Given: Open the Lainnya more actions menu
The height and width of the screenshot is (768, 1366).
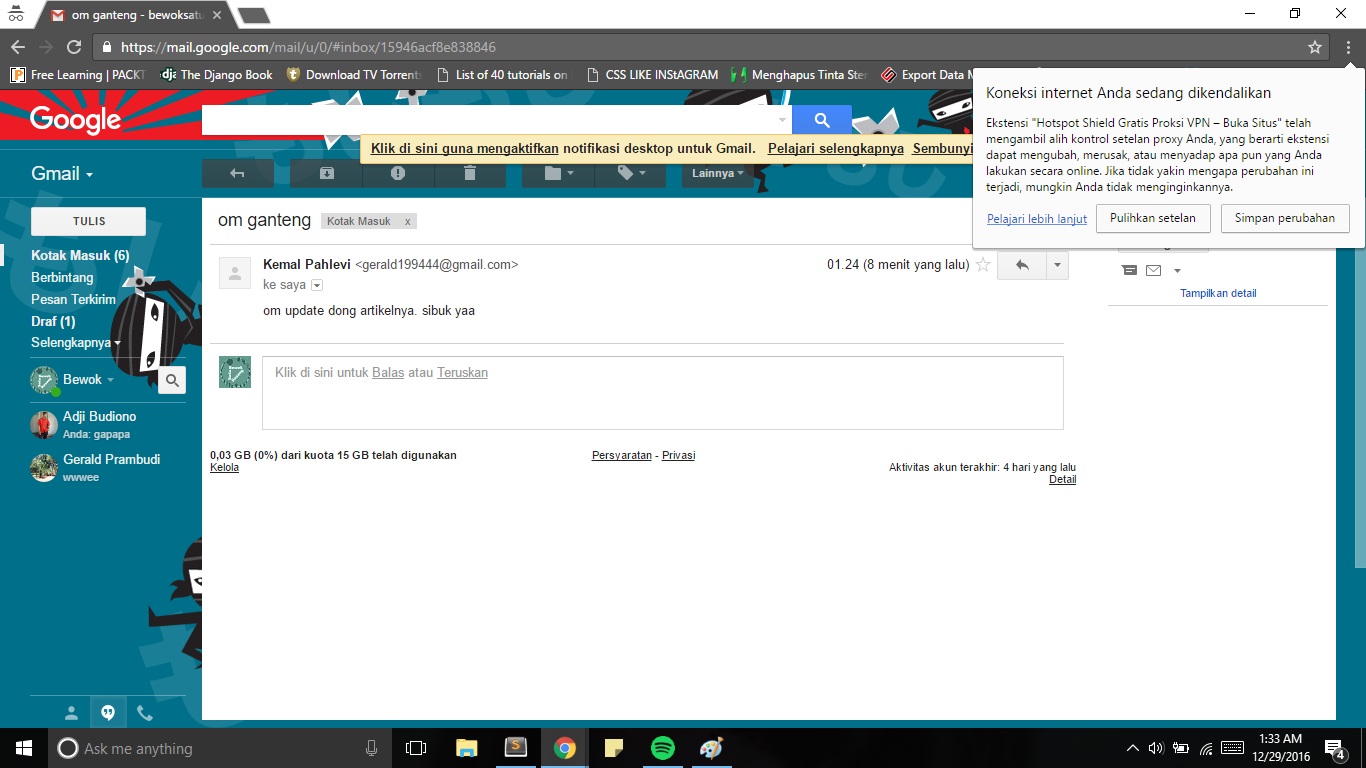Looking at the screenshot, I should pos(717,173).
